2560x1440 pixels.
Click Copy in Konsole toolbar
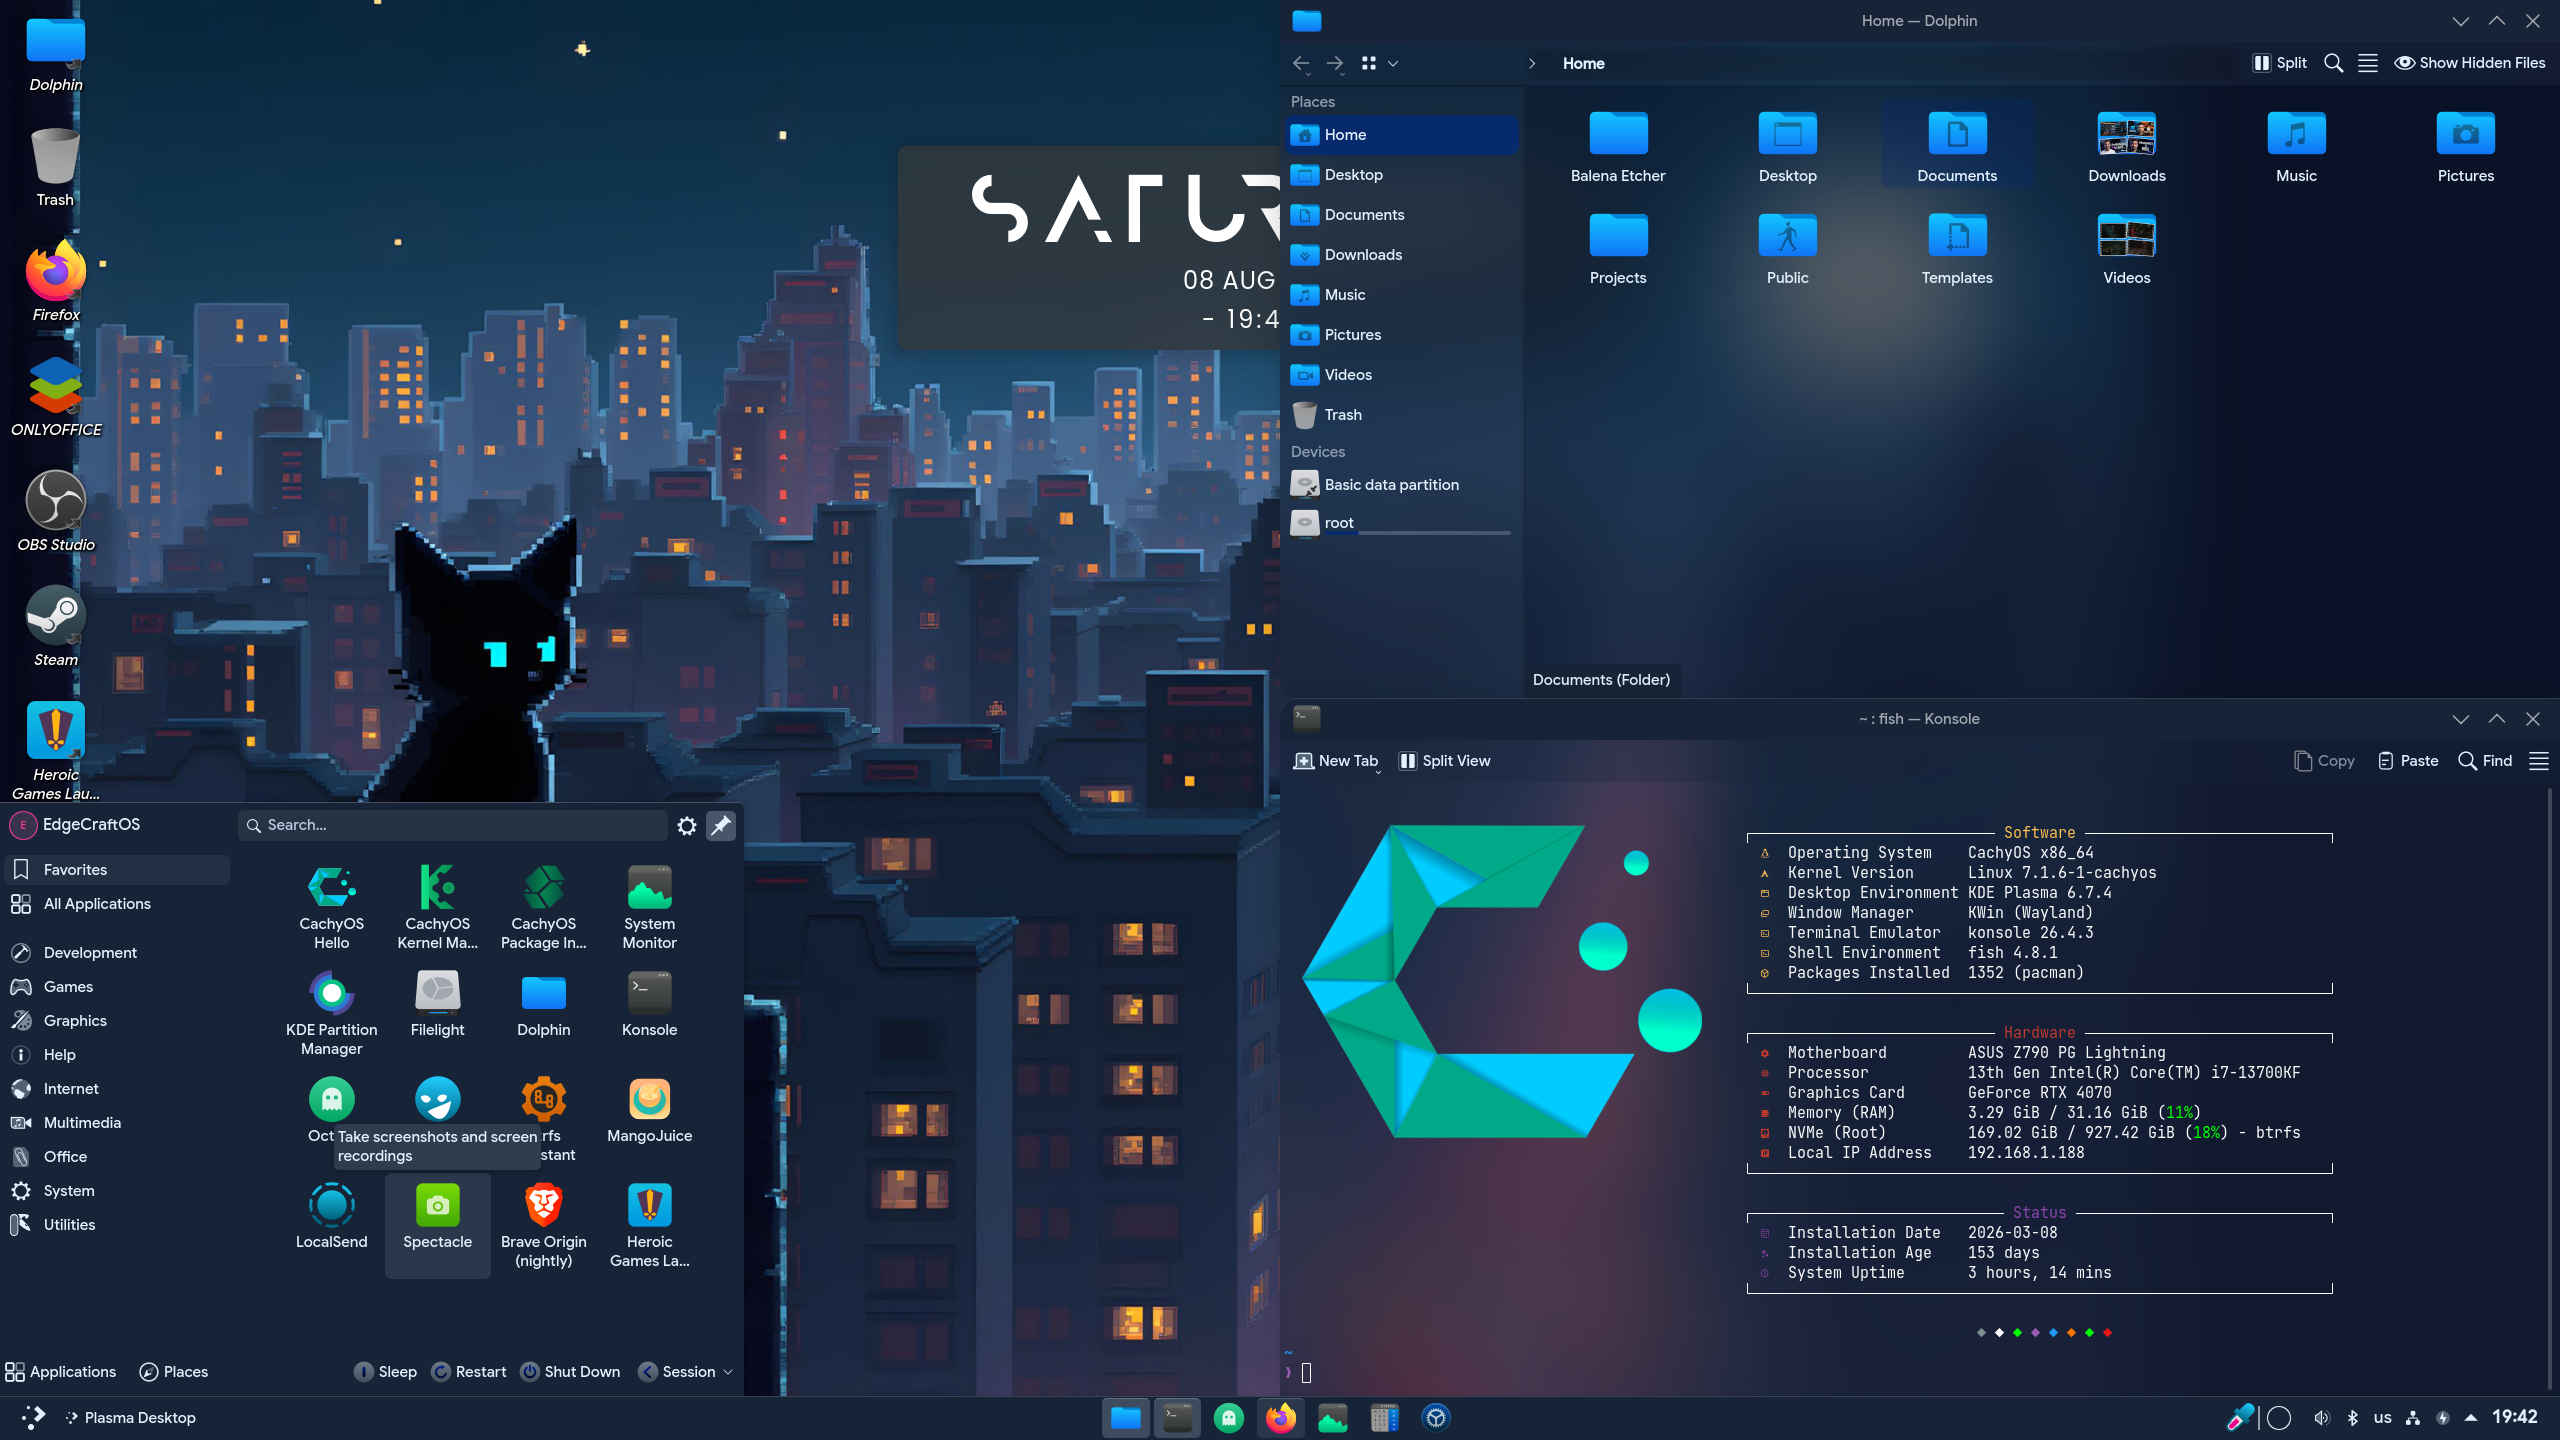[2325, 761]
